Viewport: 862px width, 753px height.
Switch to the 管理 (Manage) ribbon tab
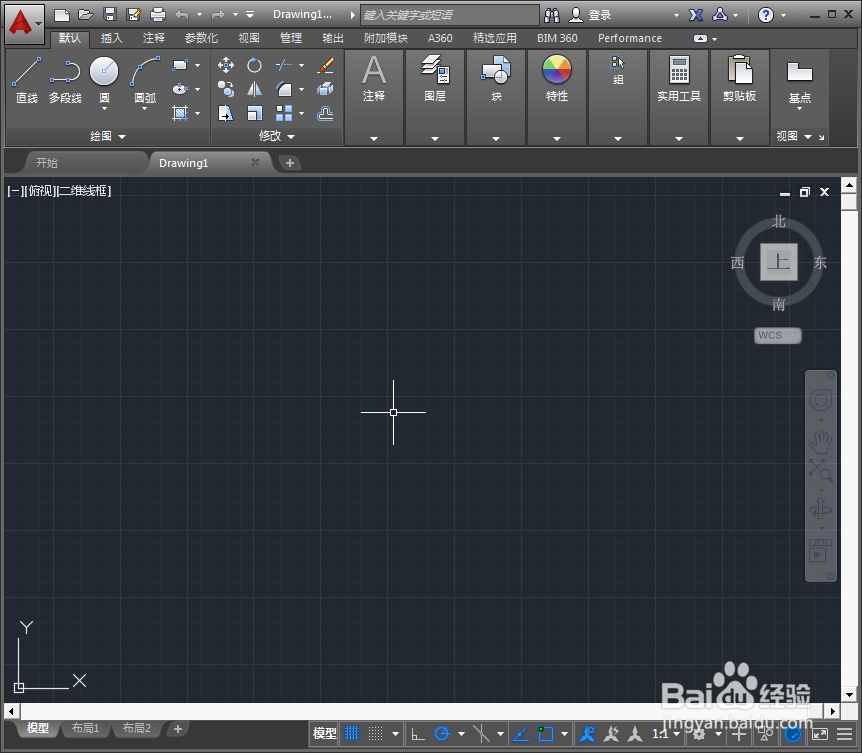point(291,38)
